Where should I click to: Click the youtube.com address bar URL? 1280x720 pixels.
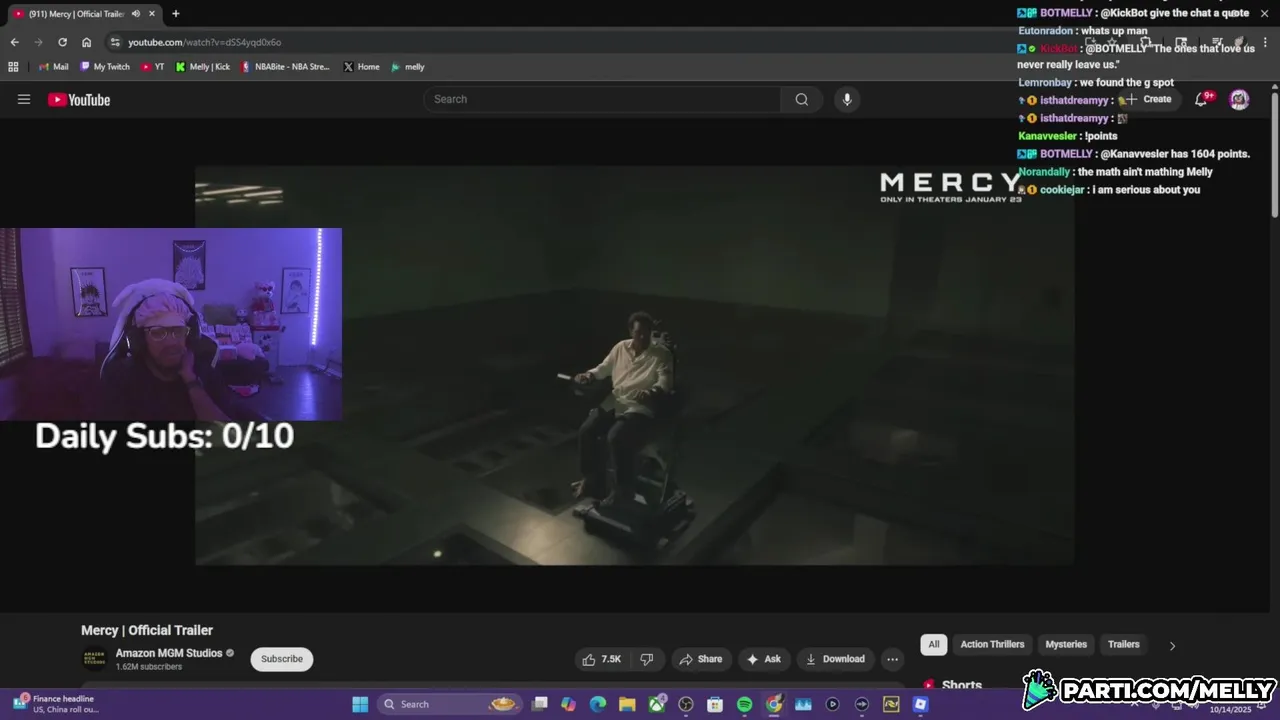click(205, 42)
